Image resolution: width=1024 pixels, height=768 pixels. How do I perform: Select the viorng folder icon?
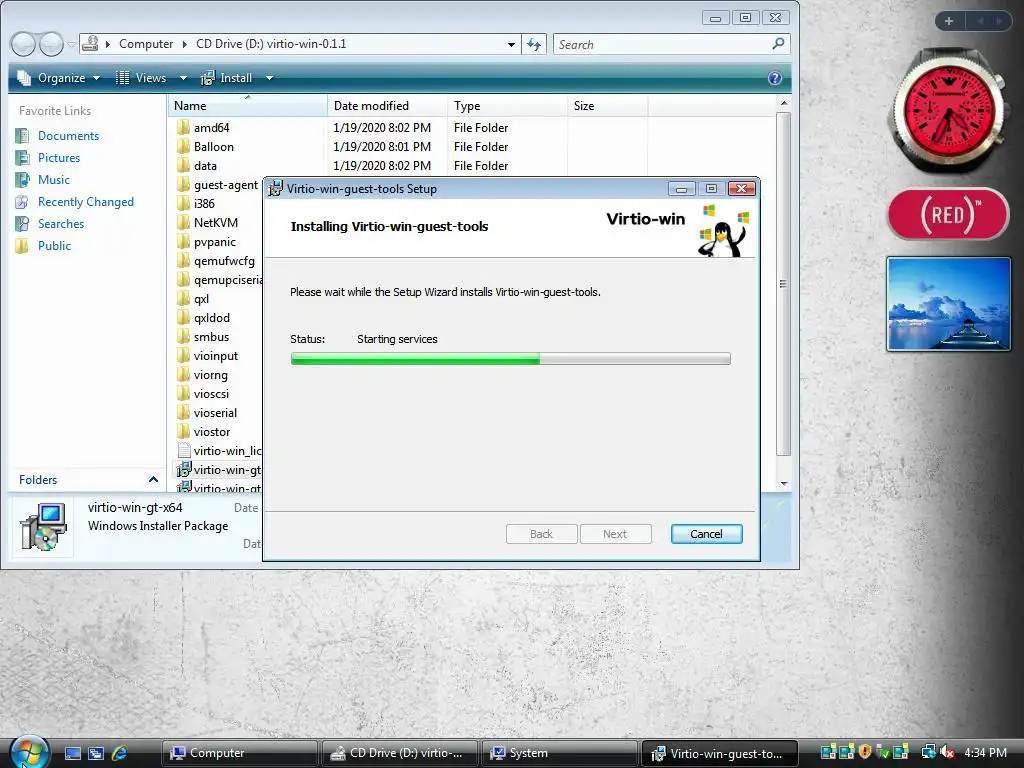(x=184, y=375)
